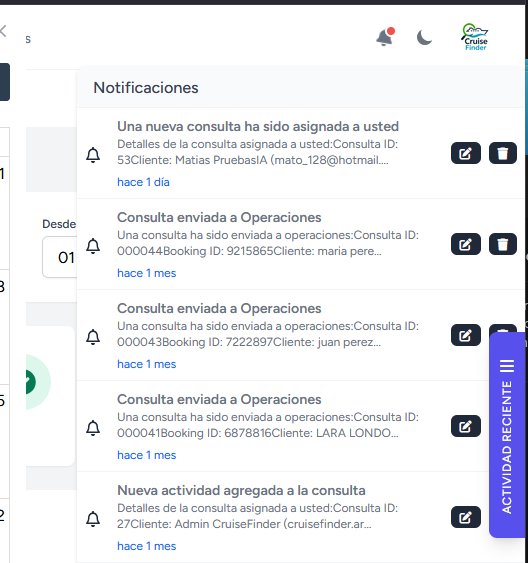Click bell icon beside 'Nueva actividad agregada' notification
528x563 pixels.
click(x=93, y=519)
